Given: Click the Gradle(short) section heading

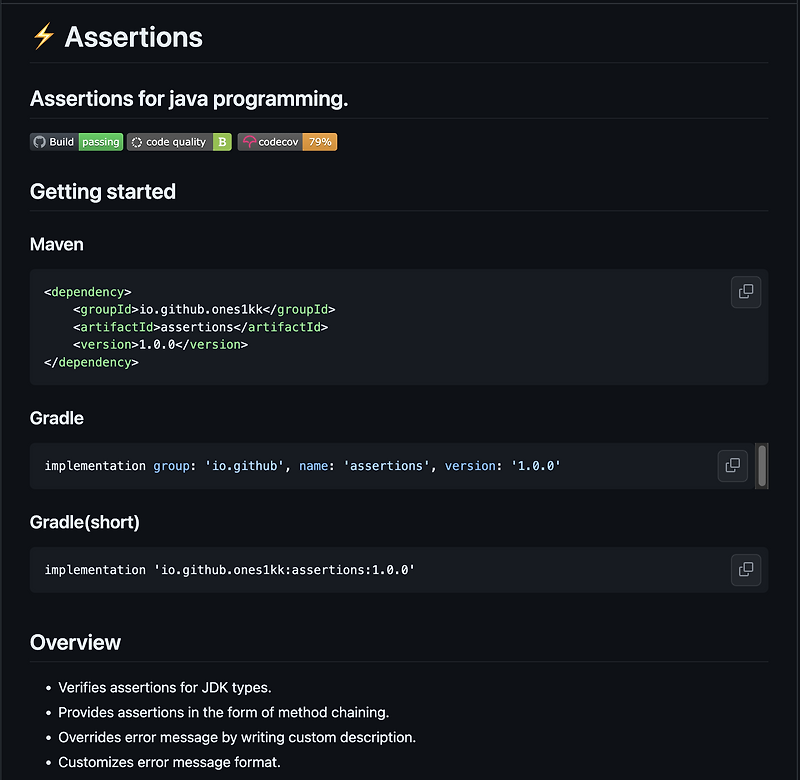Looking at the screenshot, I should [x=84, y=522].
